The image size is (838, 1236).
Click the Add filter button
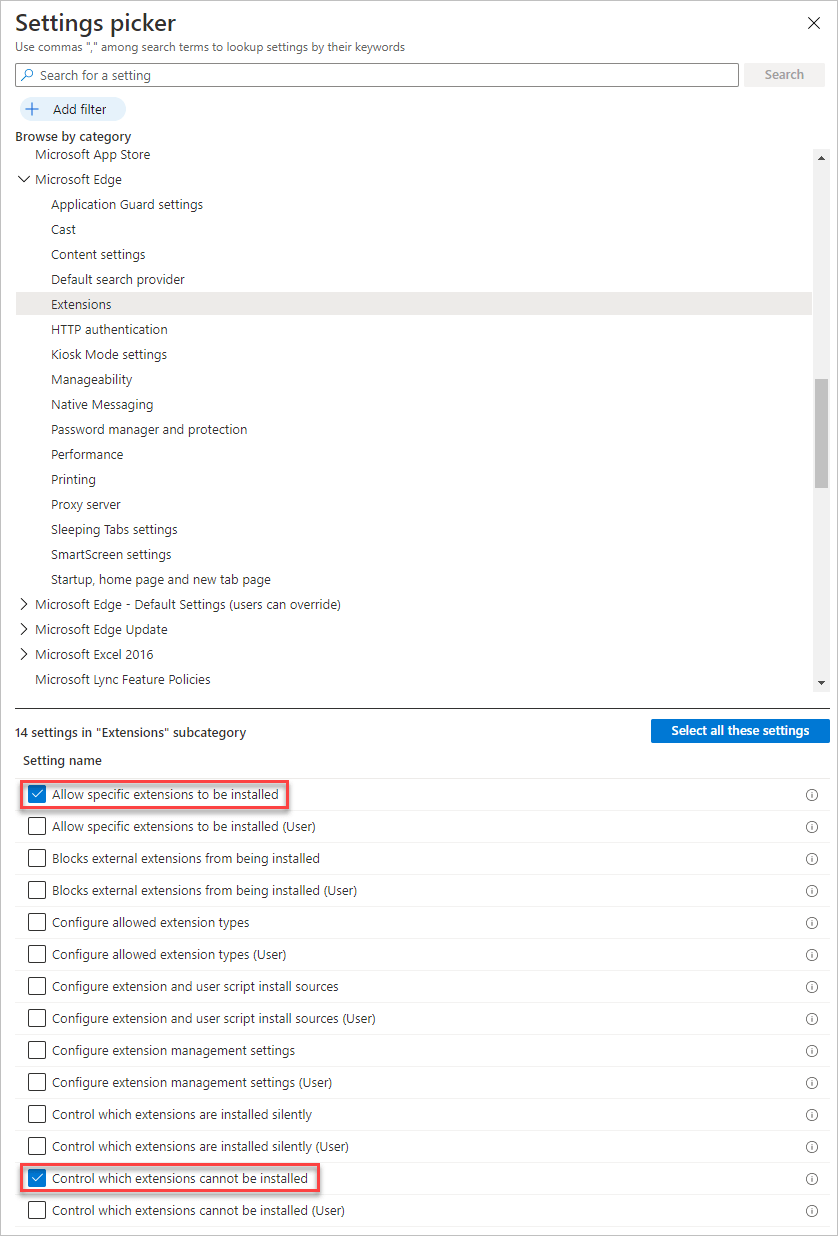point(73,109)
